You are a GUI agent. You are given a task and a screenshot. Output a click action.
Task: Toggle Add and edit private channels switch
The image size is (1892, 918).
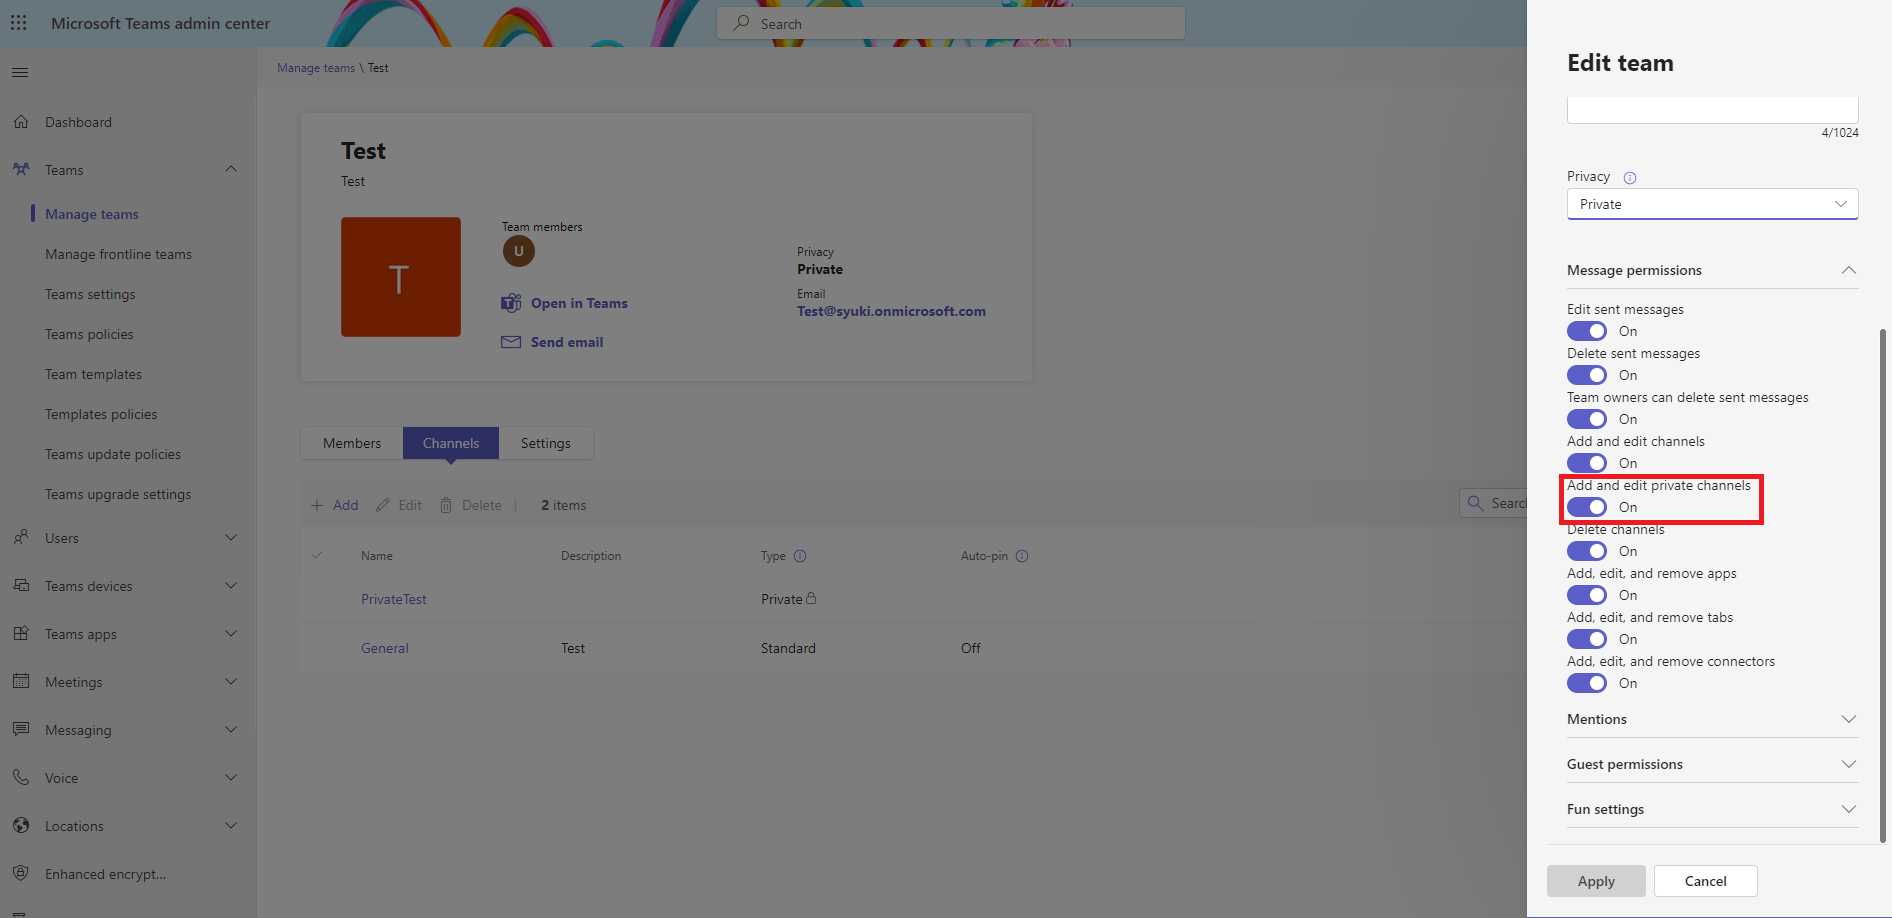1587,507
